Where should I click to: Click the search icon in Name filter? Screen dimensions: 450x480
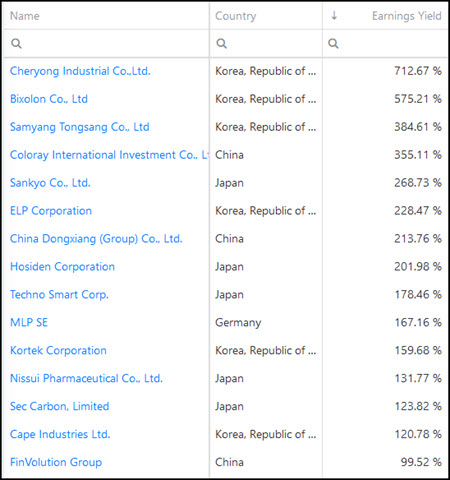coord(16,43)
